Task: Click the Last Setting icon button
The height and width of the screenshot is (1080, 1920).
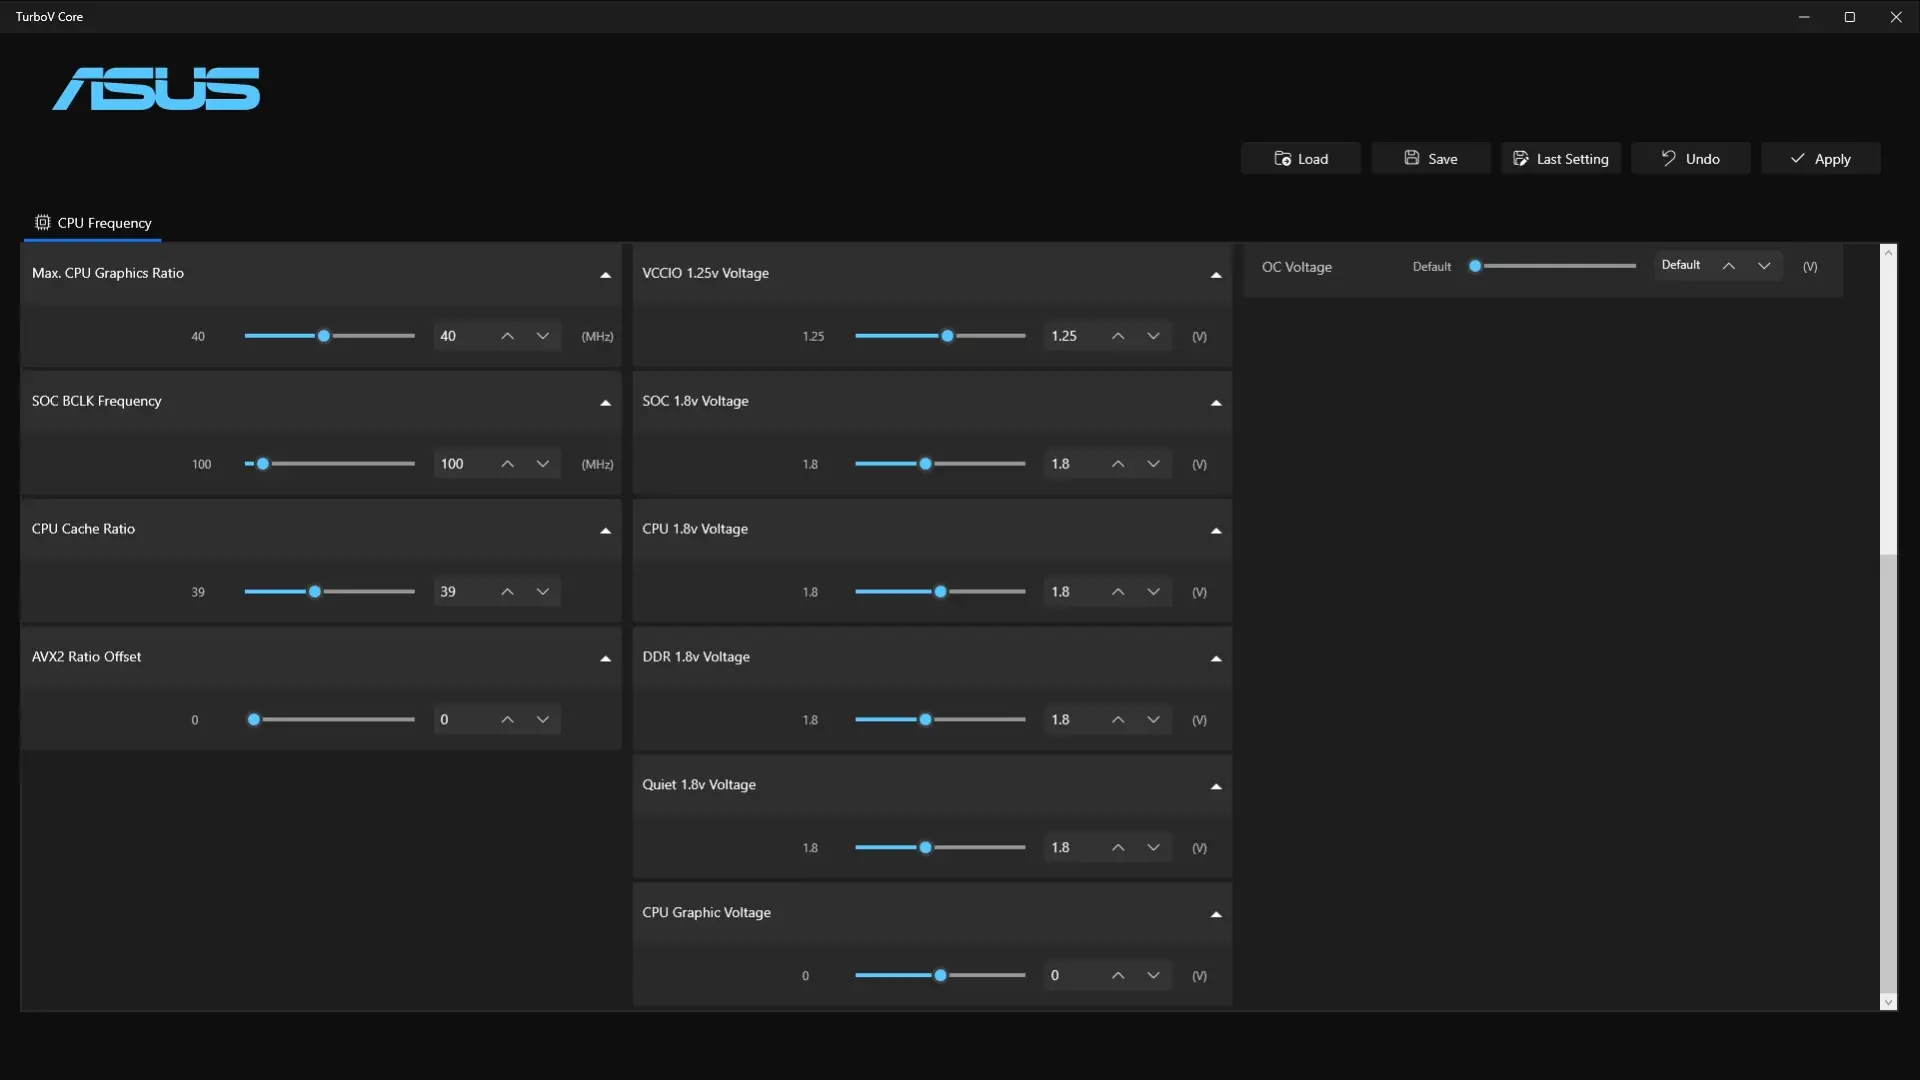Action: point(1520,159)
